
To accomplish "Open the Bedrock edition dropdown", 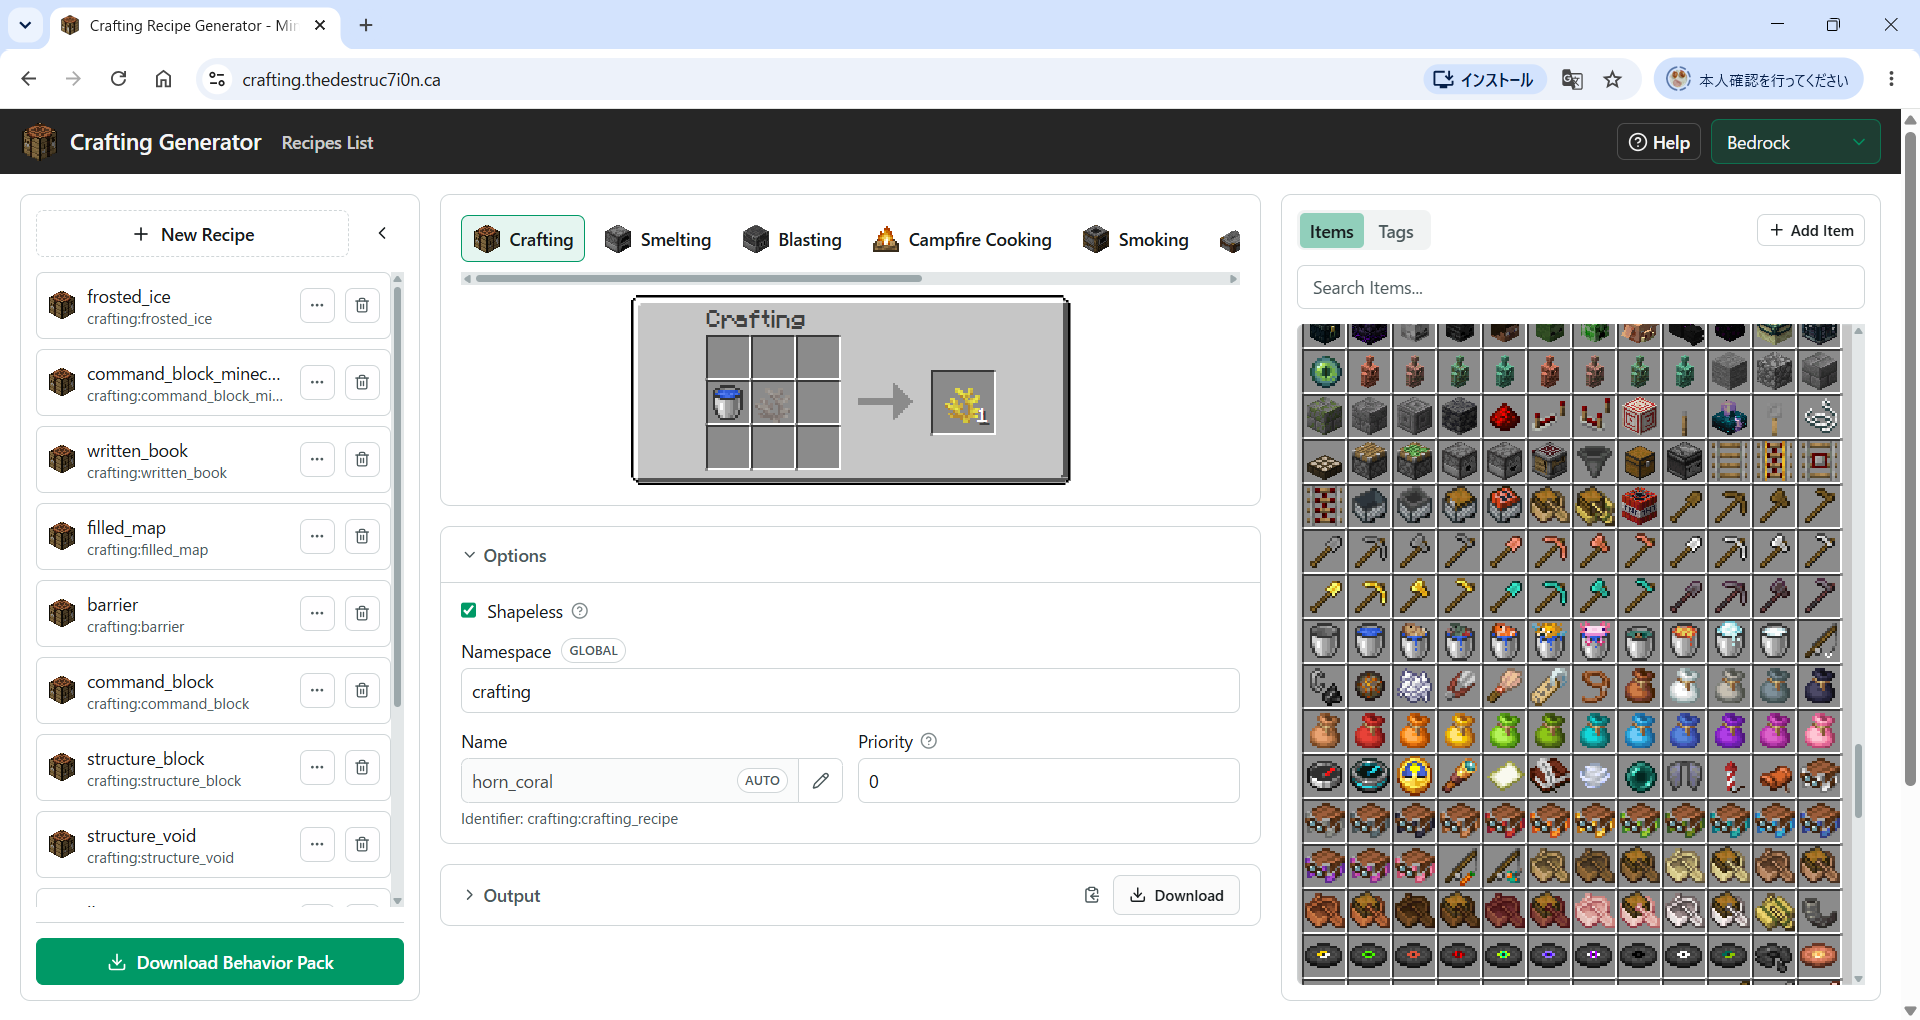I will coord(1796,142).
